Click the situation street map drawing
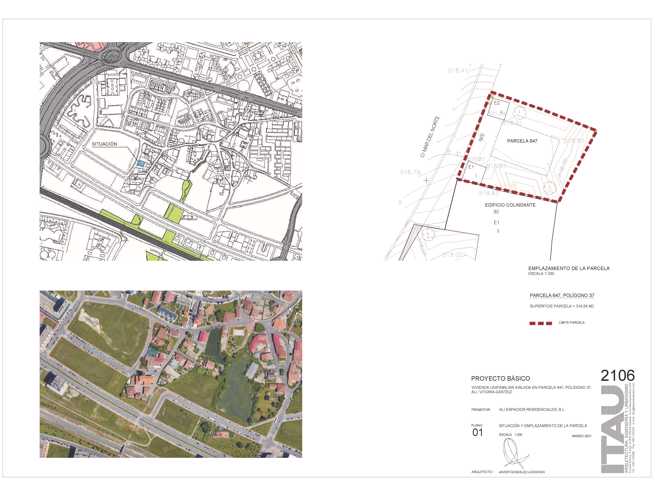Image resolution: width=655 pixels, height=480 pixels. pos(170,150)
